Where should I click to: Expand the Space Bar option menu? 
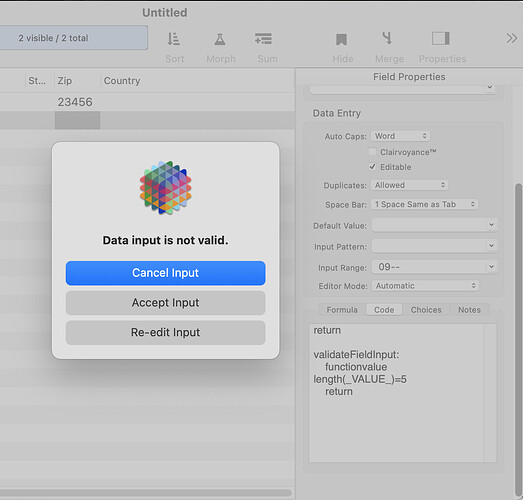424,204
